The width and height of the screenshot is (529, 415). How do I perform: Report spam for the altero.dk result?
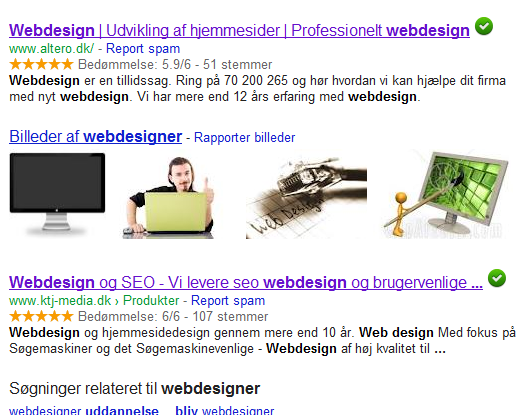click(x=143, y=49)
